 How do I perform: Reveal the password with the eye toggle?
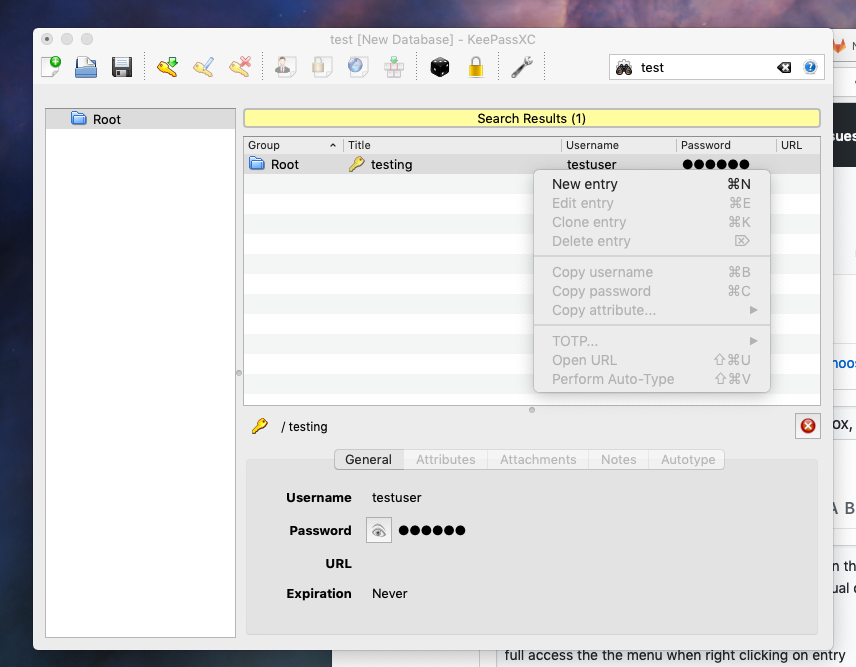[378, 530]
